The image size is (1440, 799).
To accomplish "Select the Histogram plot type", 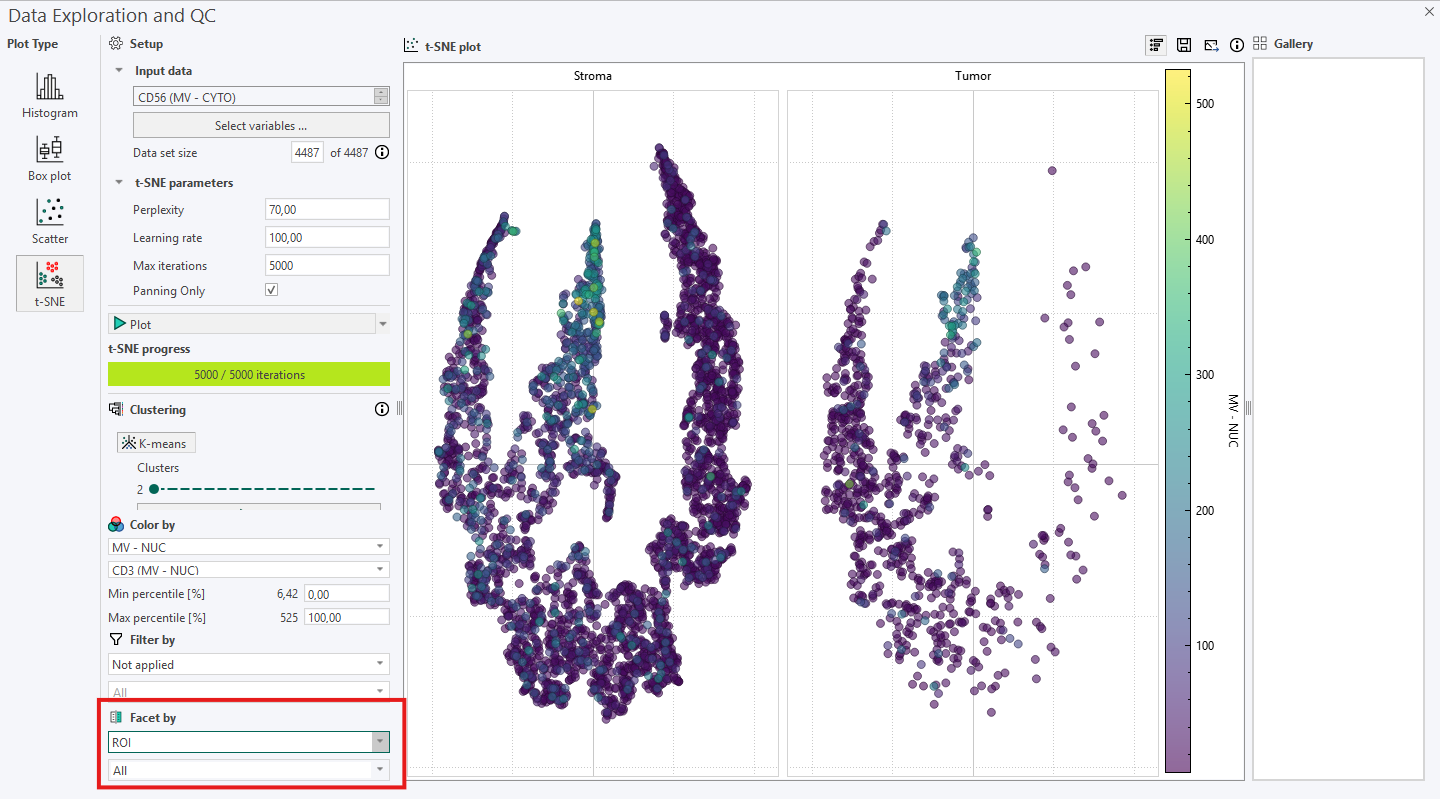I will (x=49, y=95).
